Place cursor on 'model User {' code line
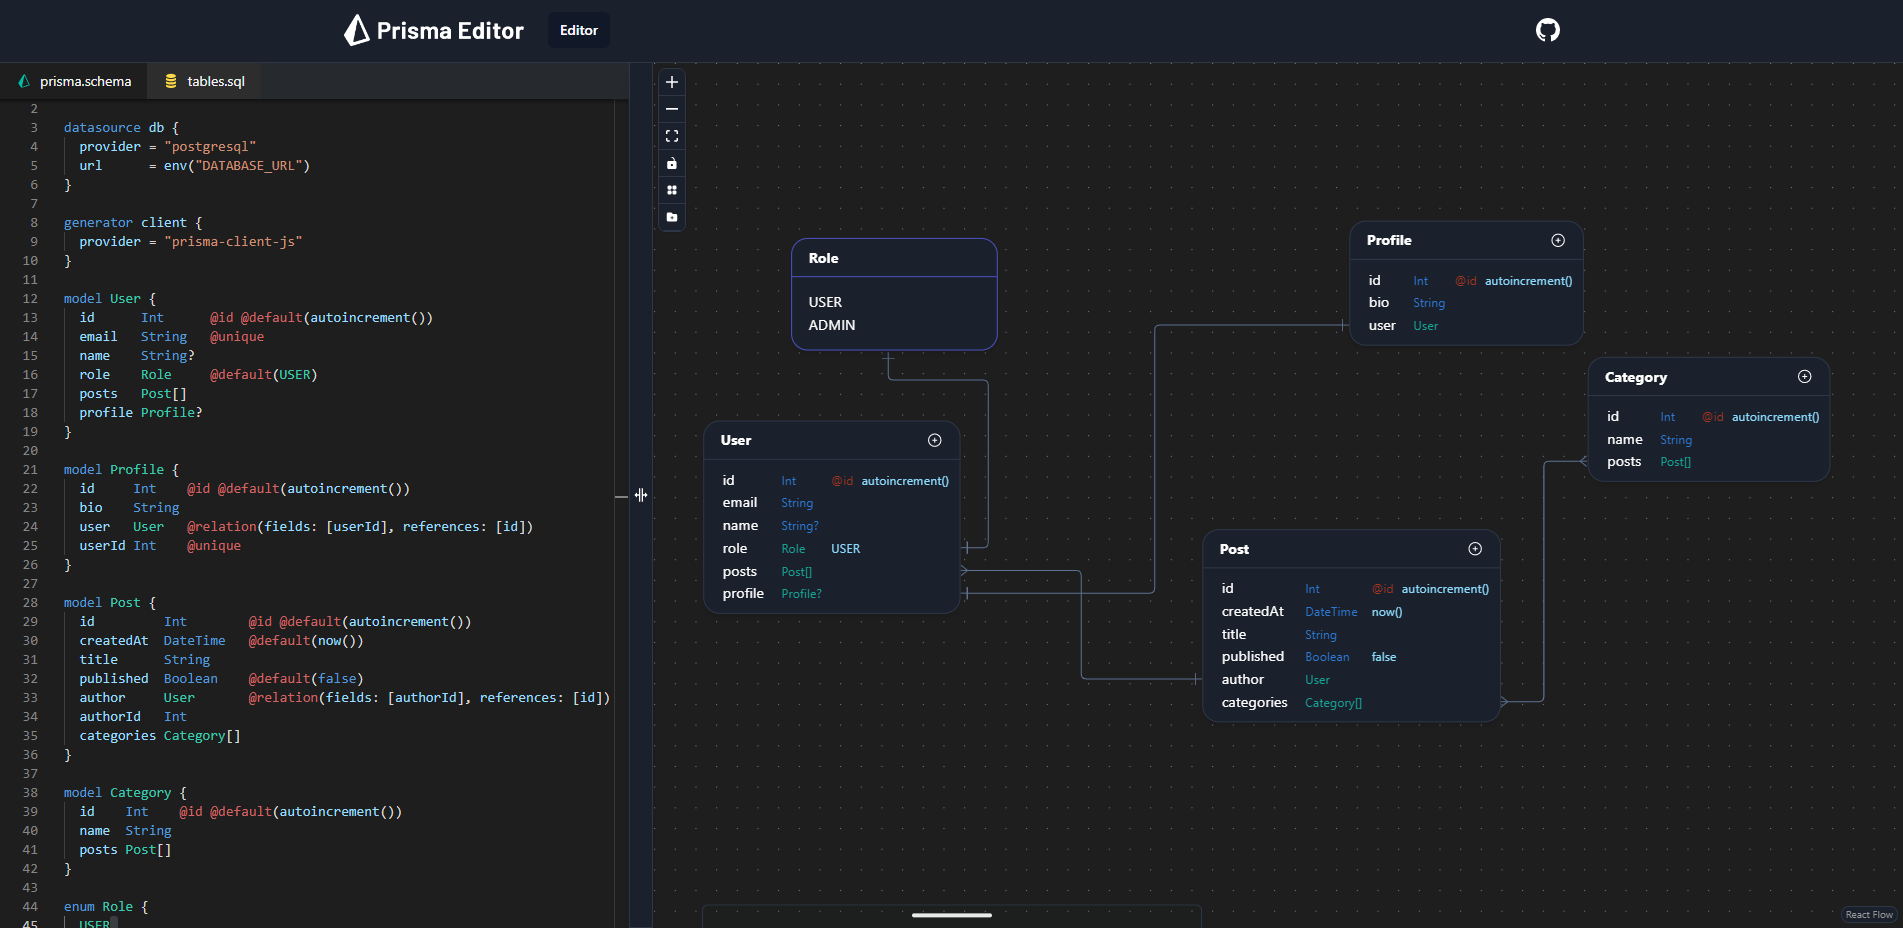The width and height of the screenshot is (1903, 928). [110, 298]
